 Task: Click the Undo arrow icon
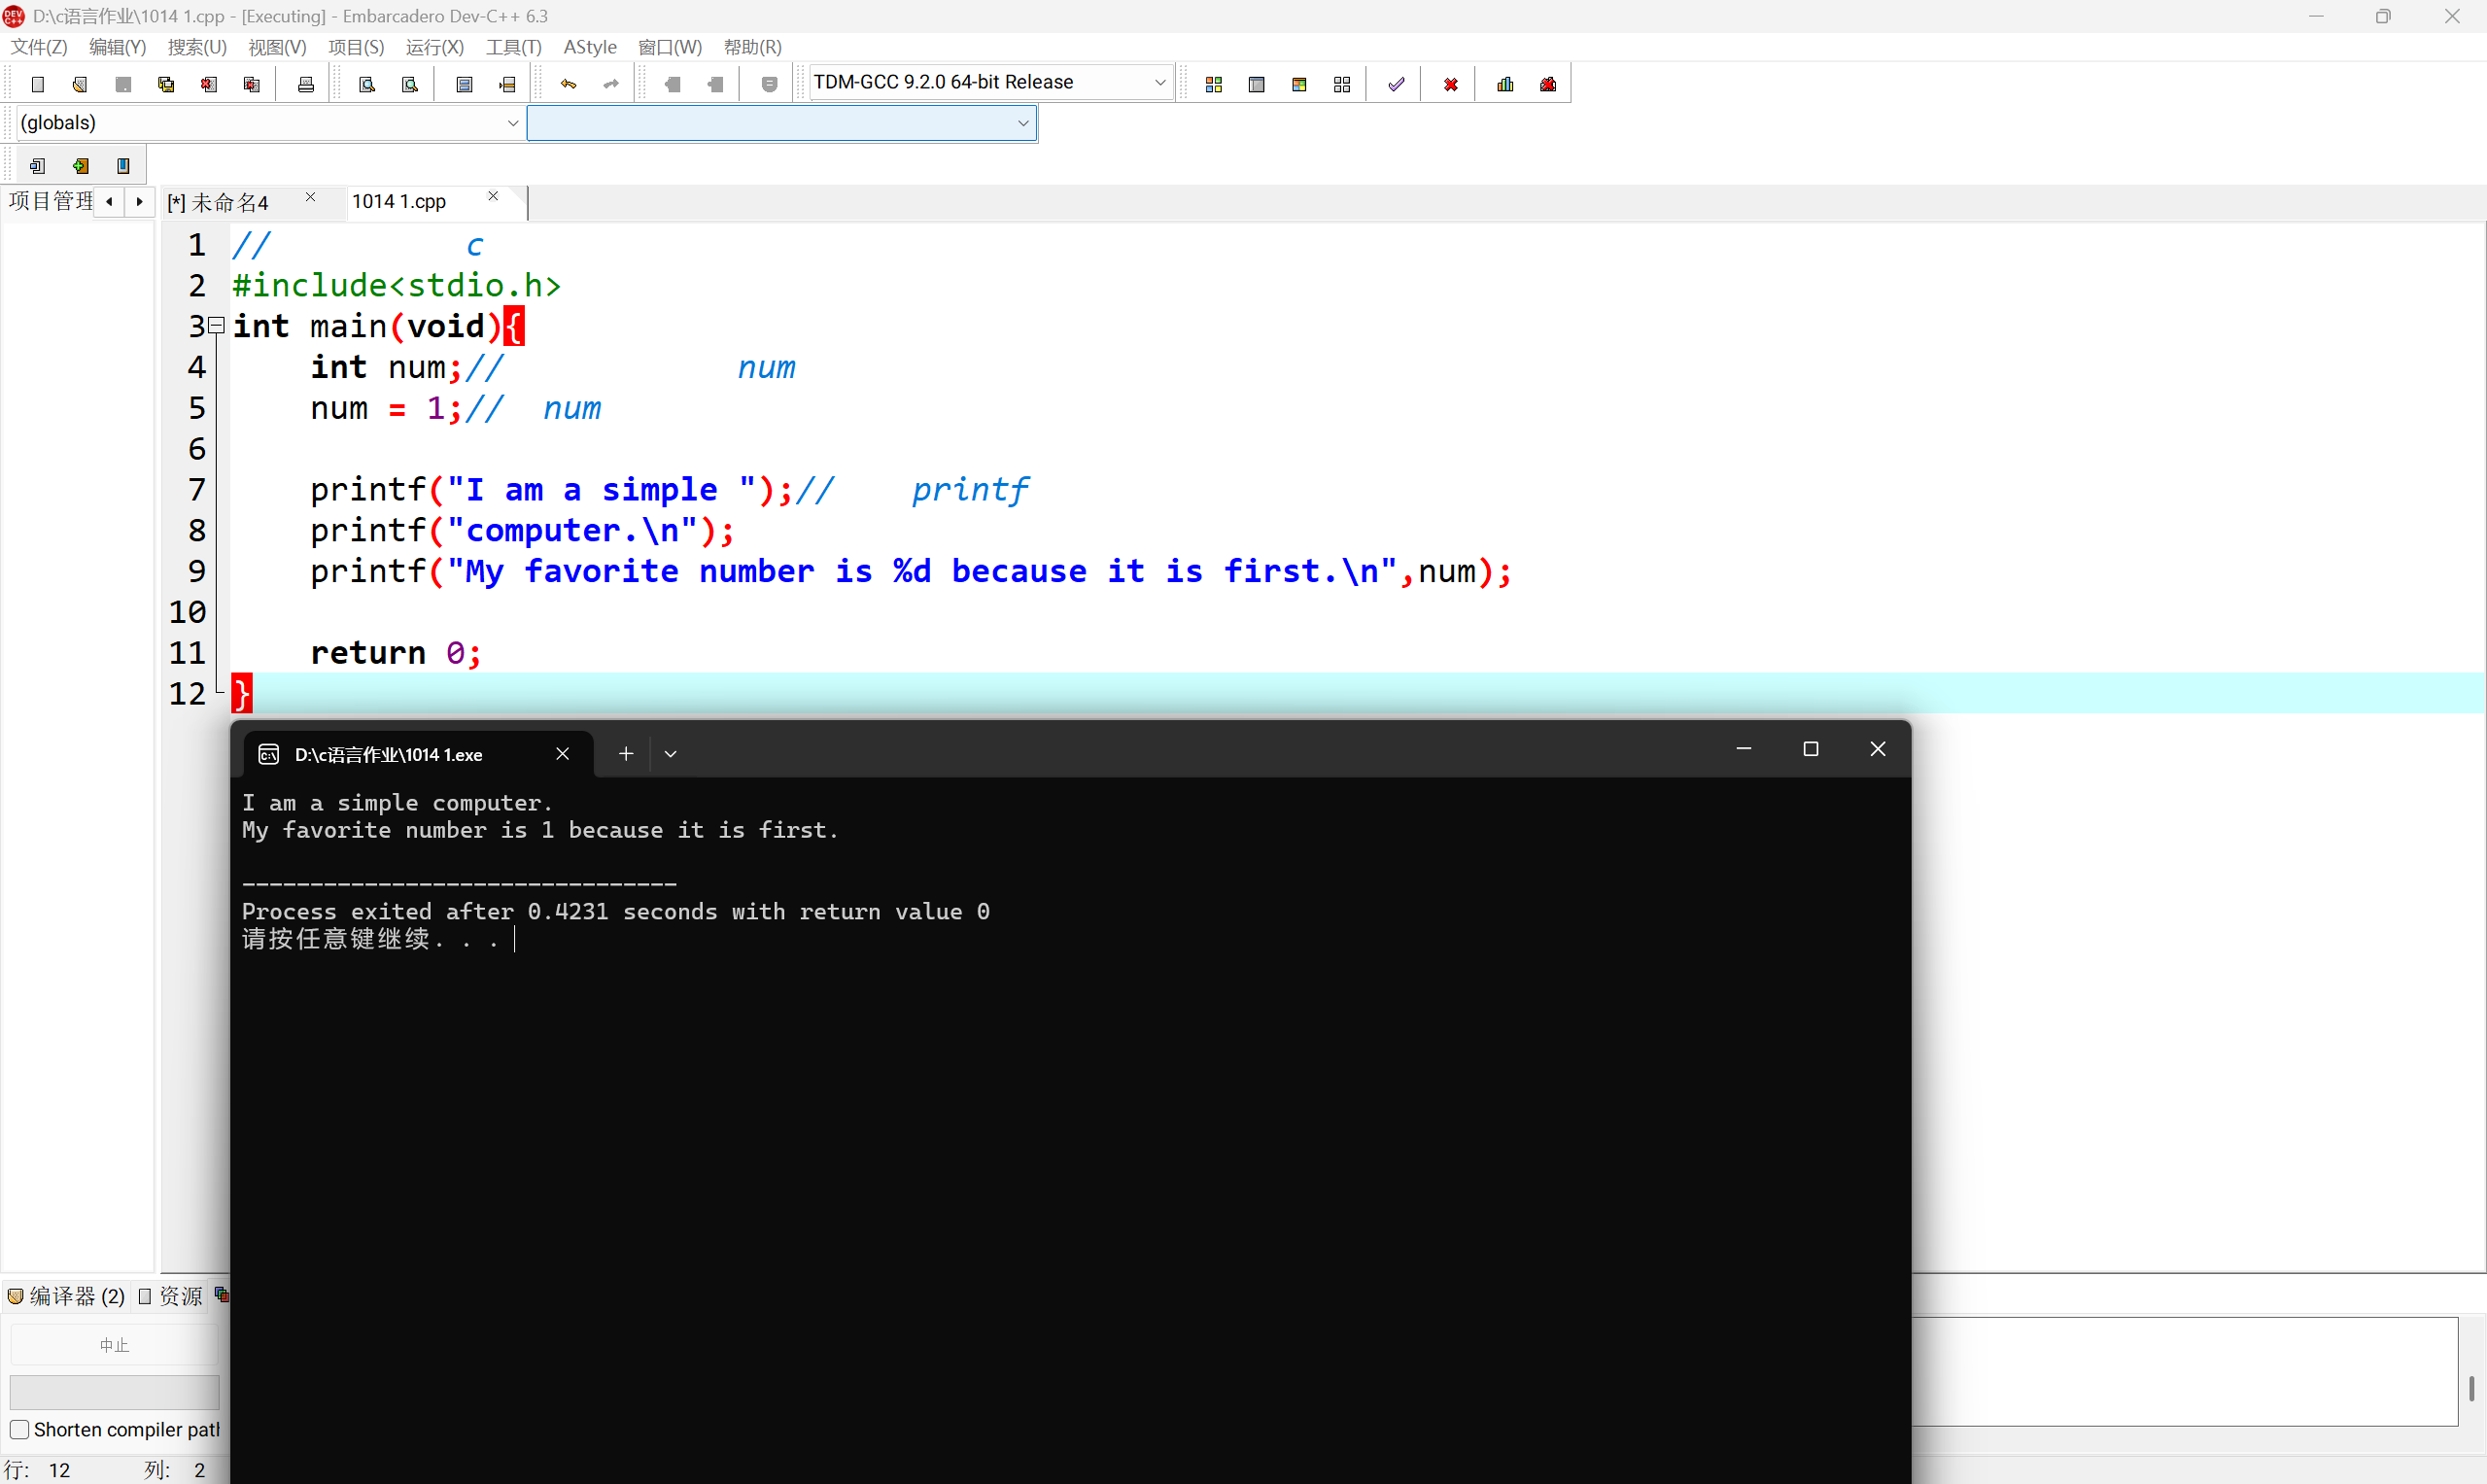[568, 84]
